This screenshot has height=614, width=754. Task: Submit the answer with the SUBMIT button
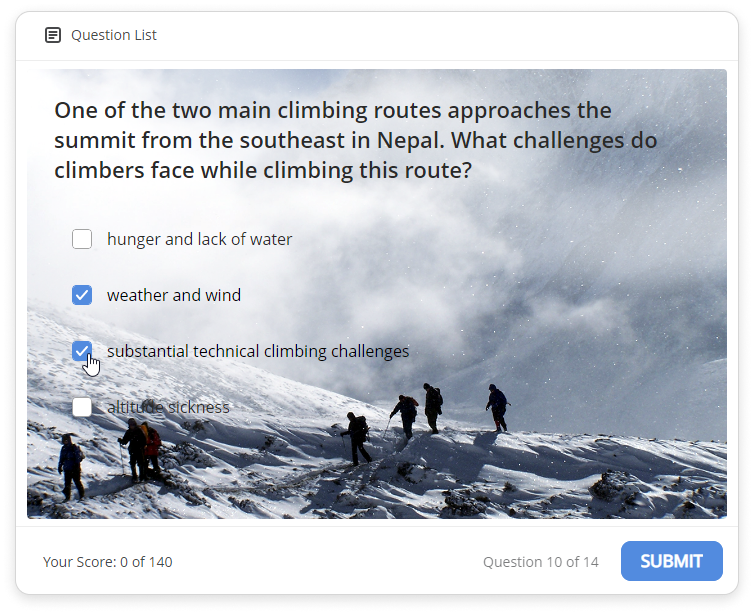pos(672,561)
